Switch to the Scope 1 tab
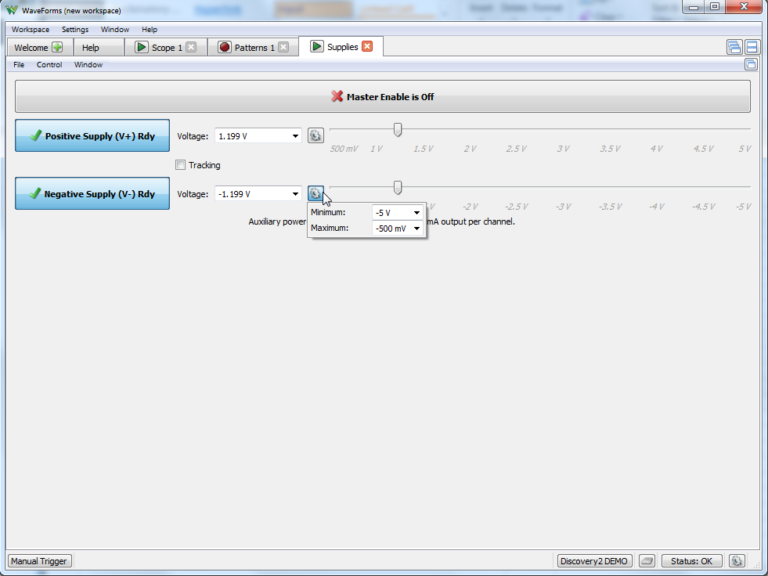 tap(166, 48)
